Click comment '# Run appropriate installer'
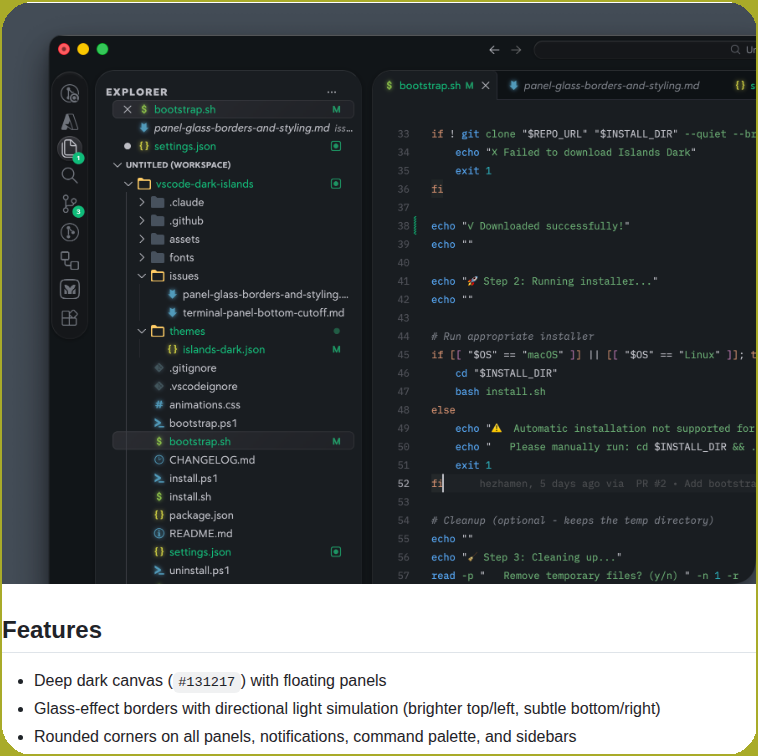Screen dimensions: 758x756 pos(512,336)
